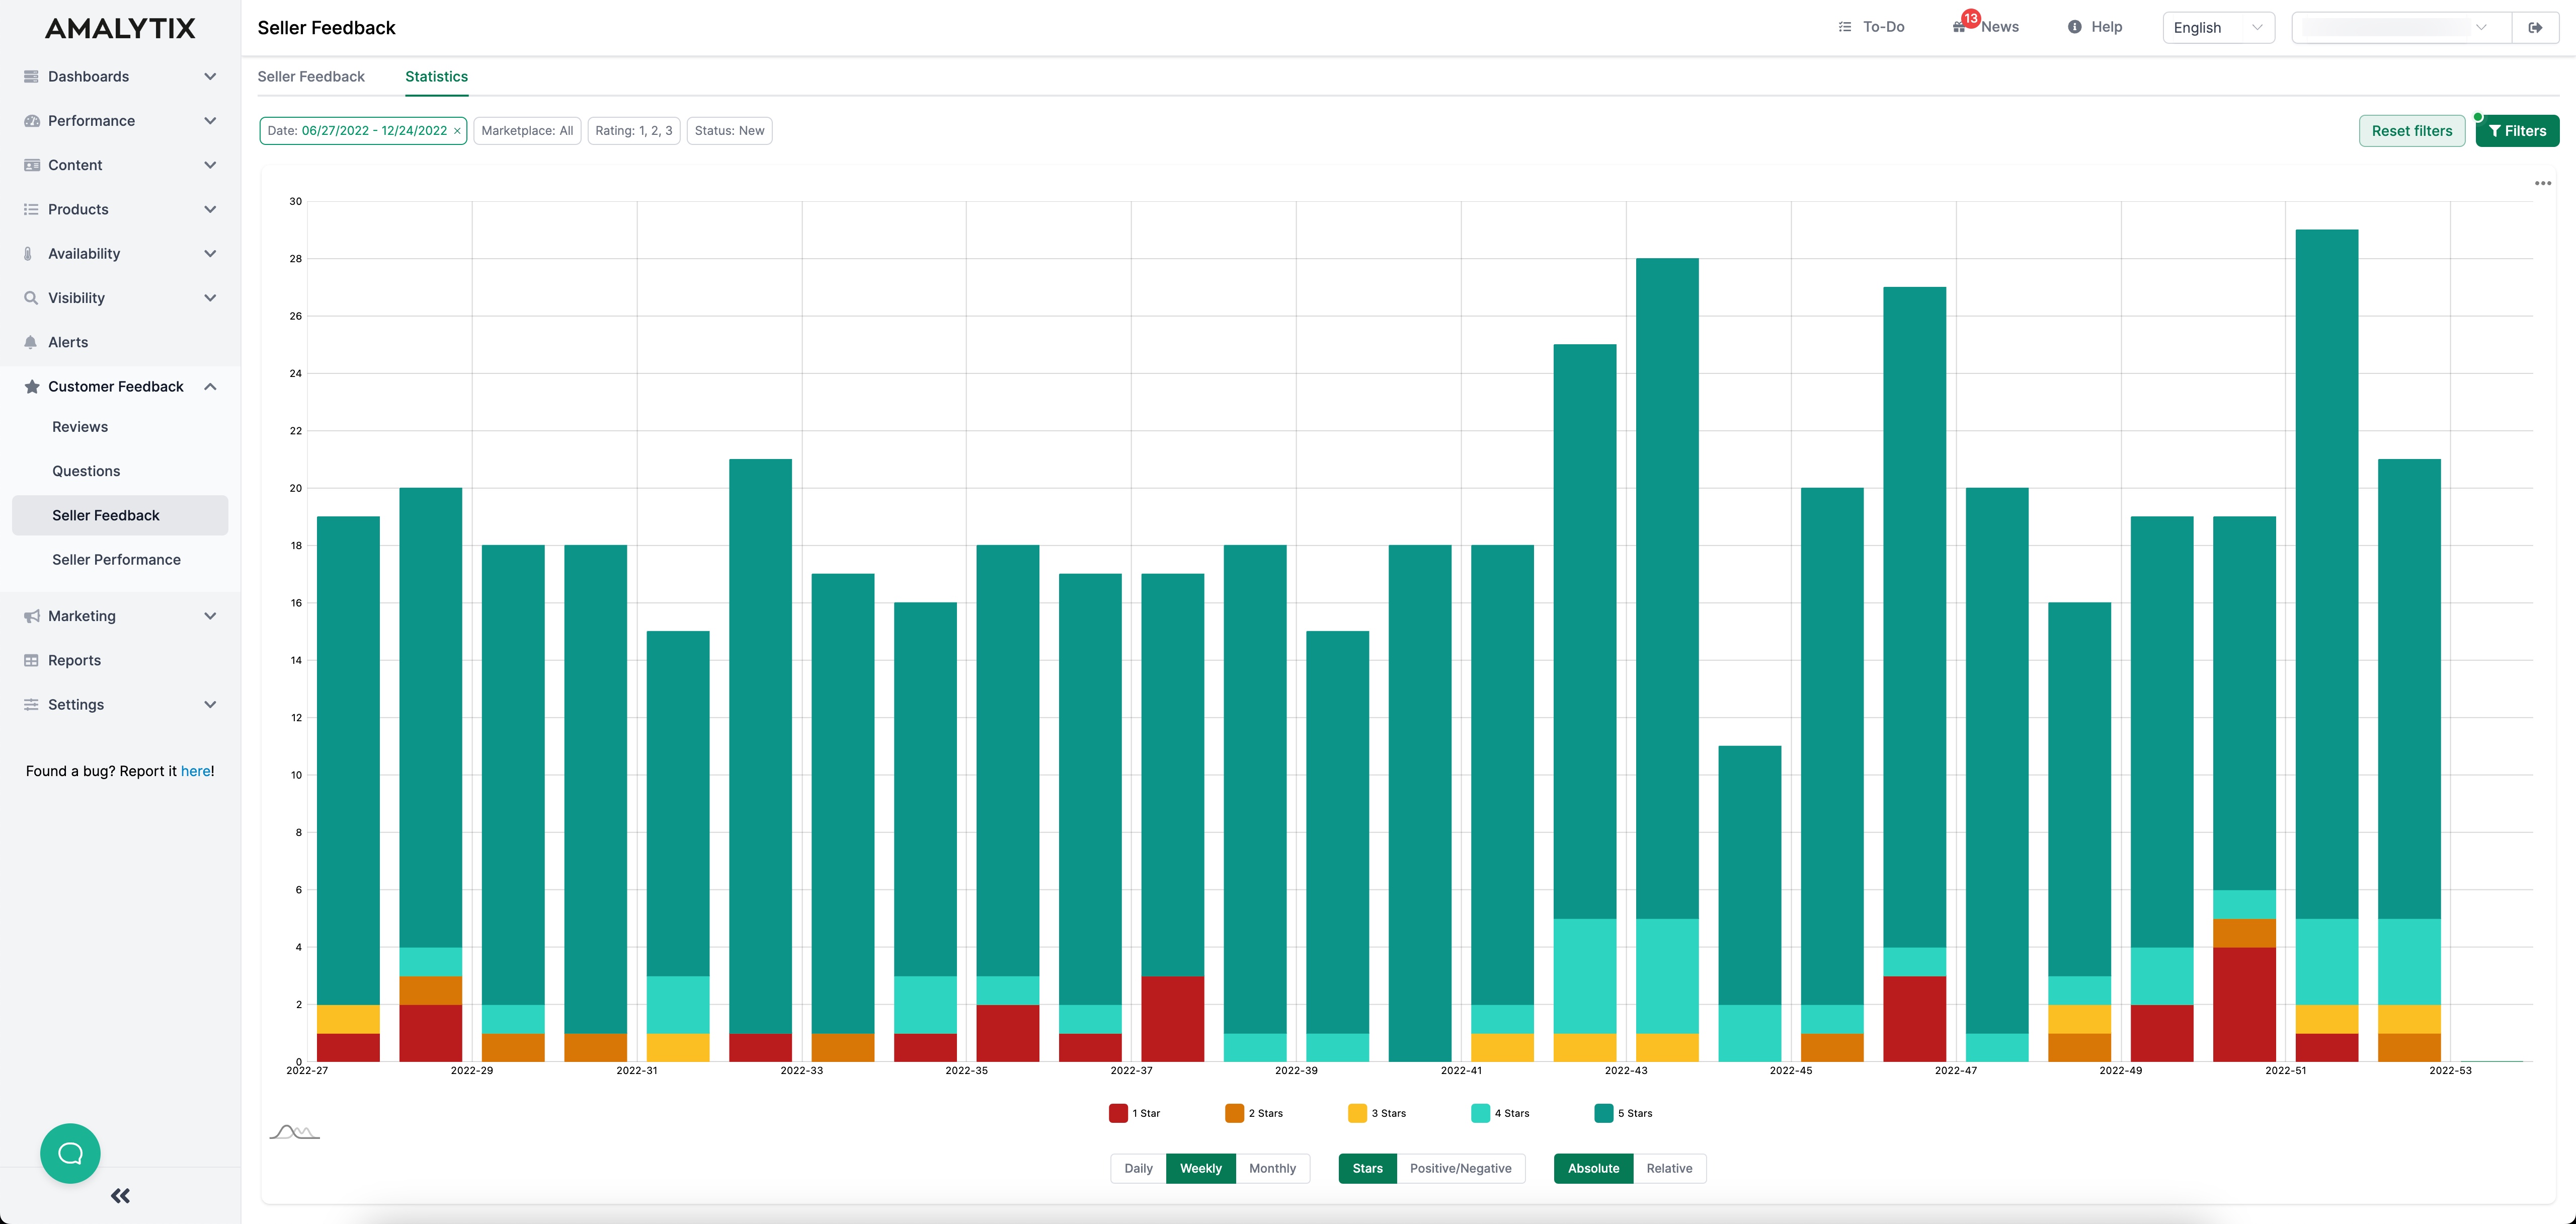Expand the Content menu chevron
This screenshot has height=1224, width=2576.
210,165
